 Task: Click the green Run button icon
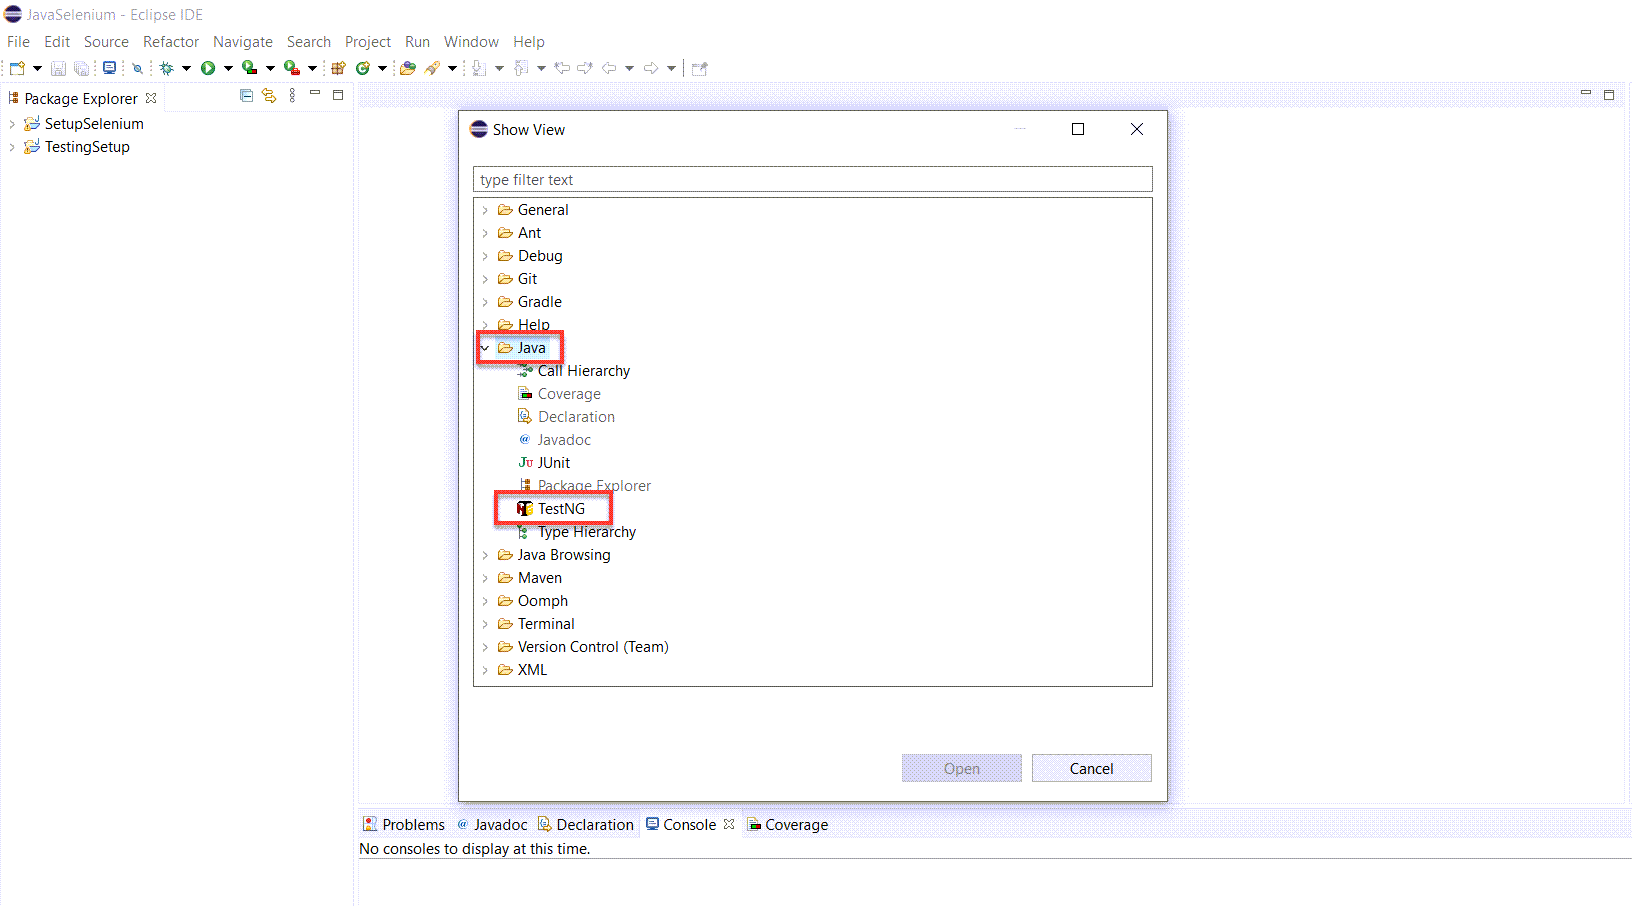(x=208, y=68)
